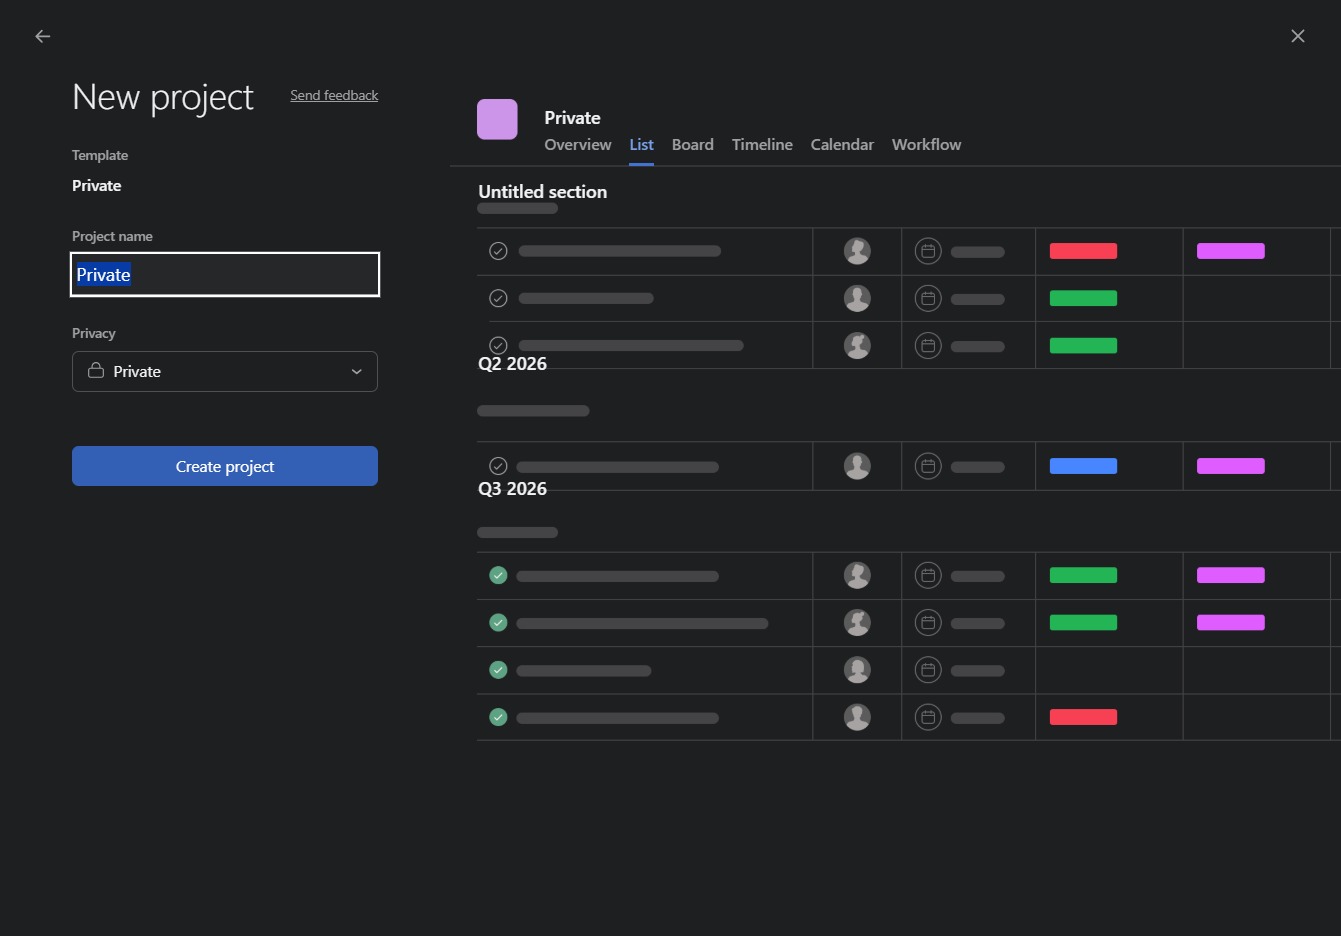The width and height of the screenshot is (1341, 936).
Task: Click the due date calendar icon, third Untitled section row
Action: click(x=928, y=345)
